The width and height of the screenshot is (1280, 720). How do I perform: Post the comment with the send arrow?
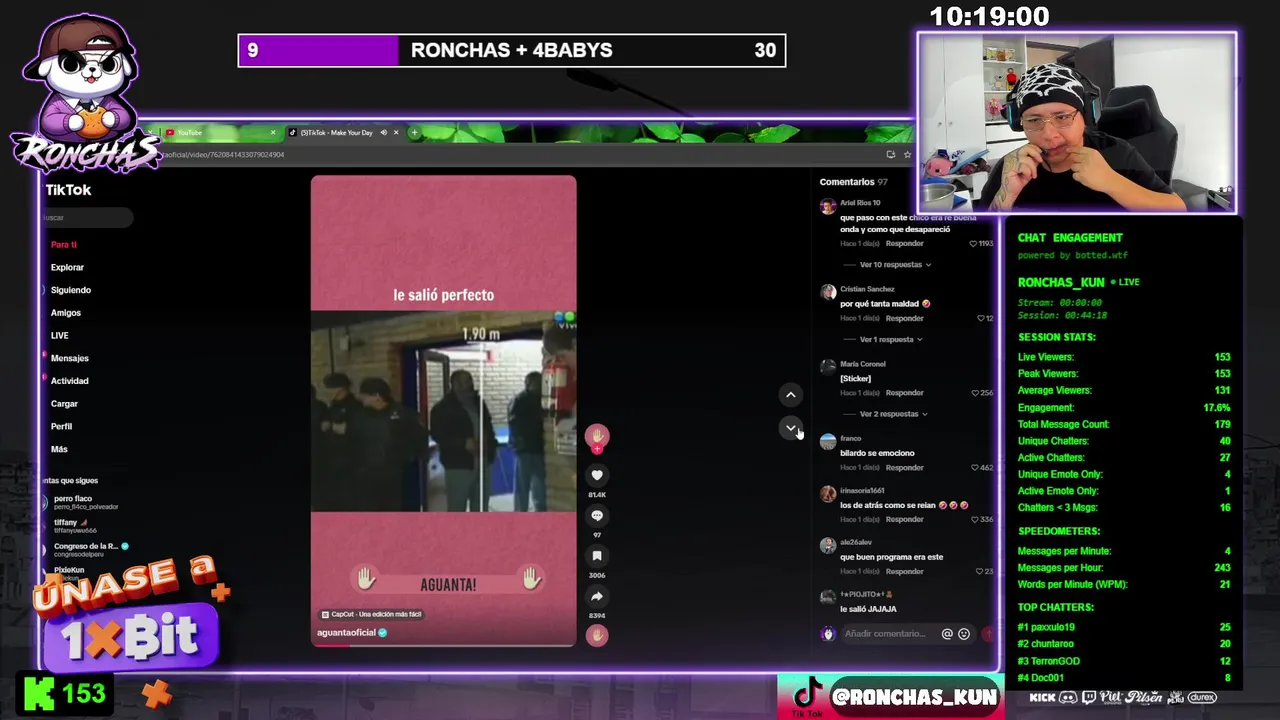(989, 634)
